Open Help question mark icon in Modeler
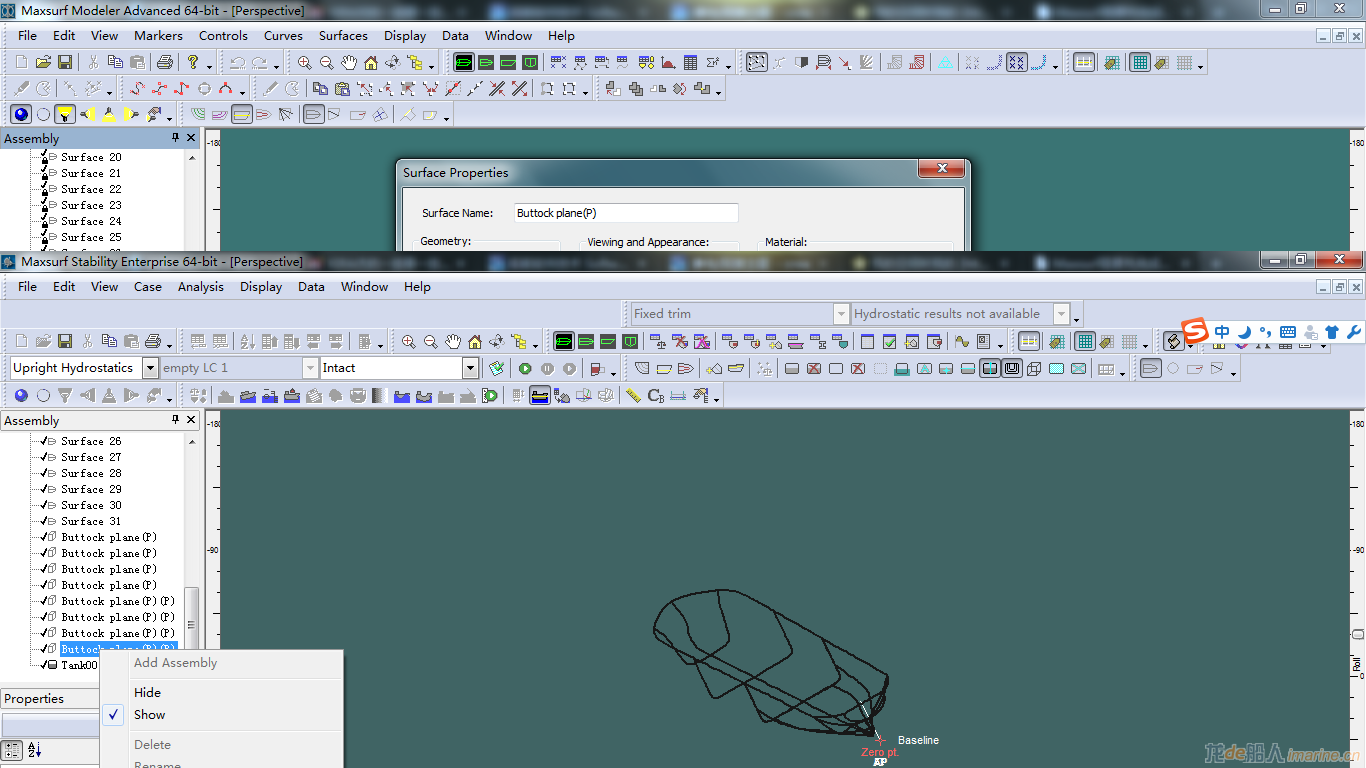This screenshot has width=1366, height=768. [x=193, y=62]
